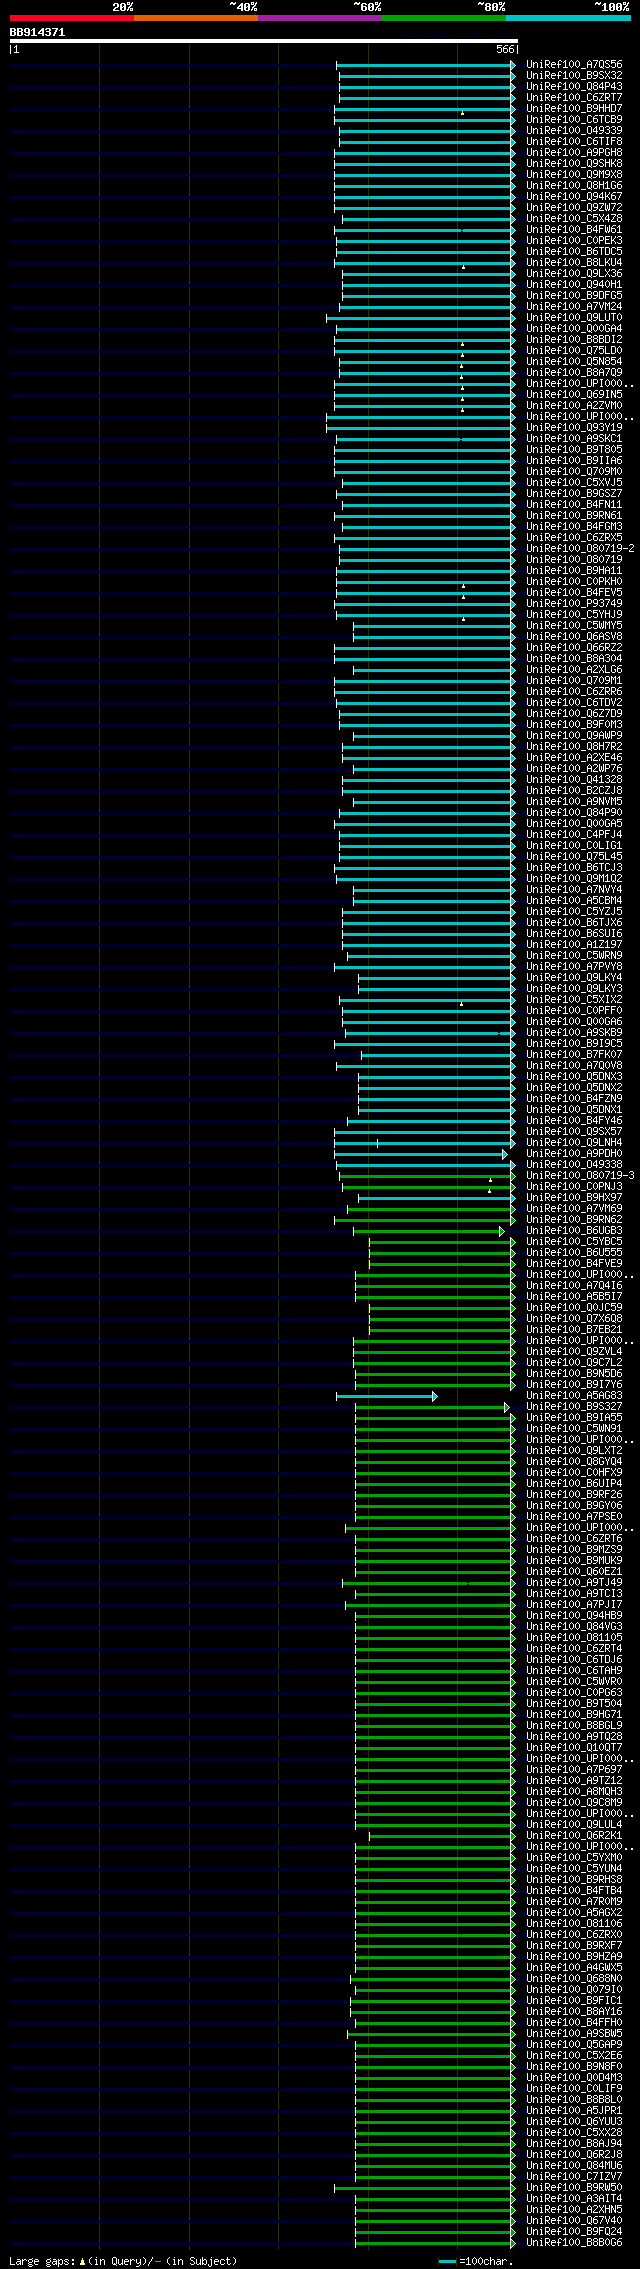Open hit UniRef100_O80719-2
The width and height of the screenshot is (640, 2269).
point(580,549)
